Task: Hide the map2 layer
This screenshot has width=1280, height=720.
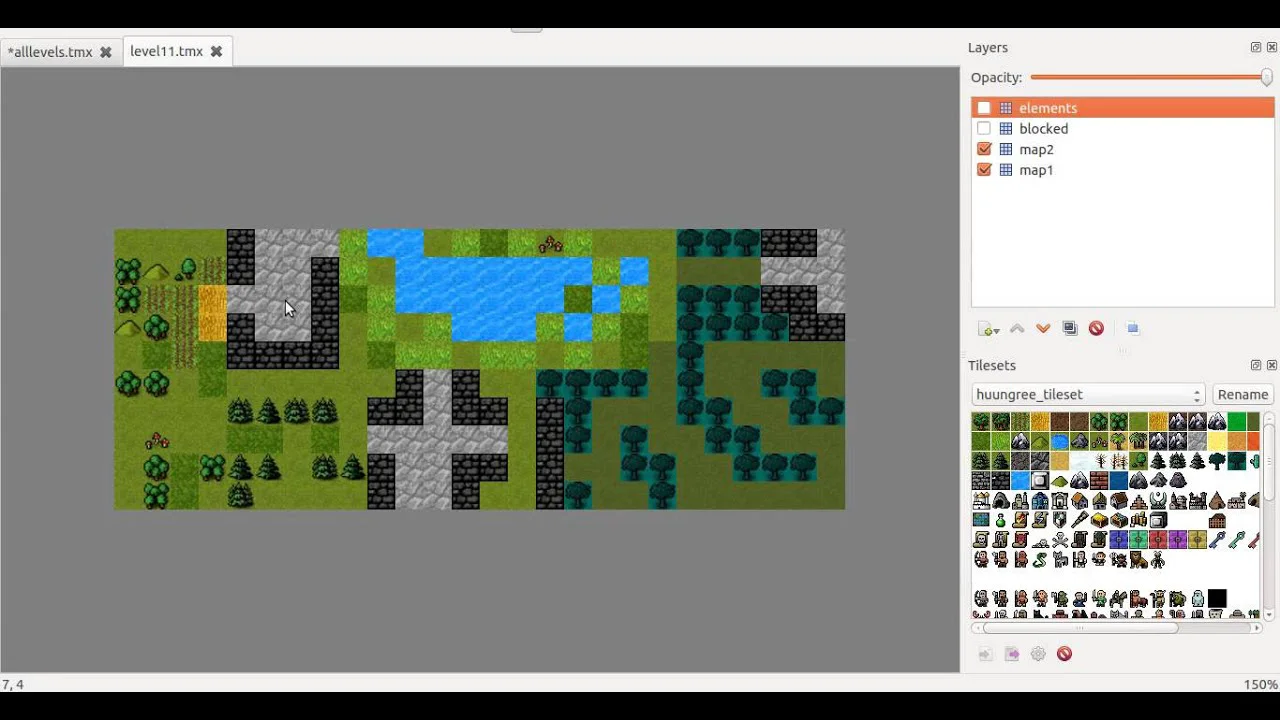Action: [x=984, y=149]
